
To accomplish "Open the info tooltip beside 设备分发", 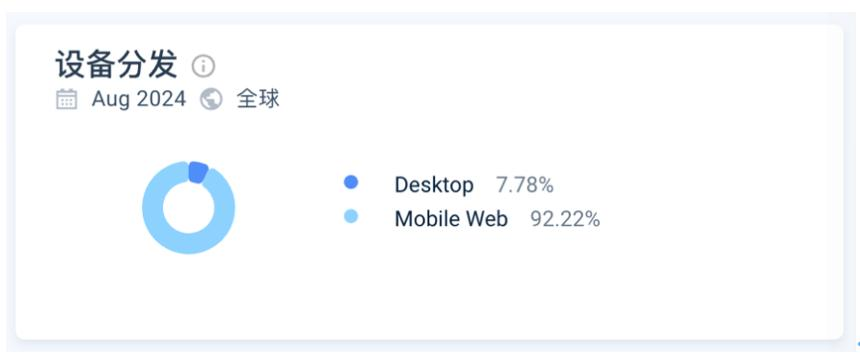I will [x=203, y=66].
